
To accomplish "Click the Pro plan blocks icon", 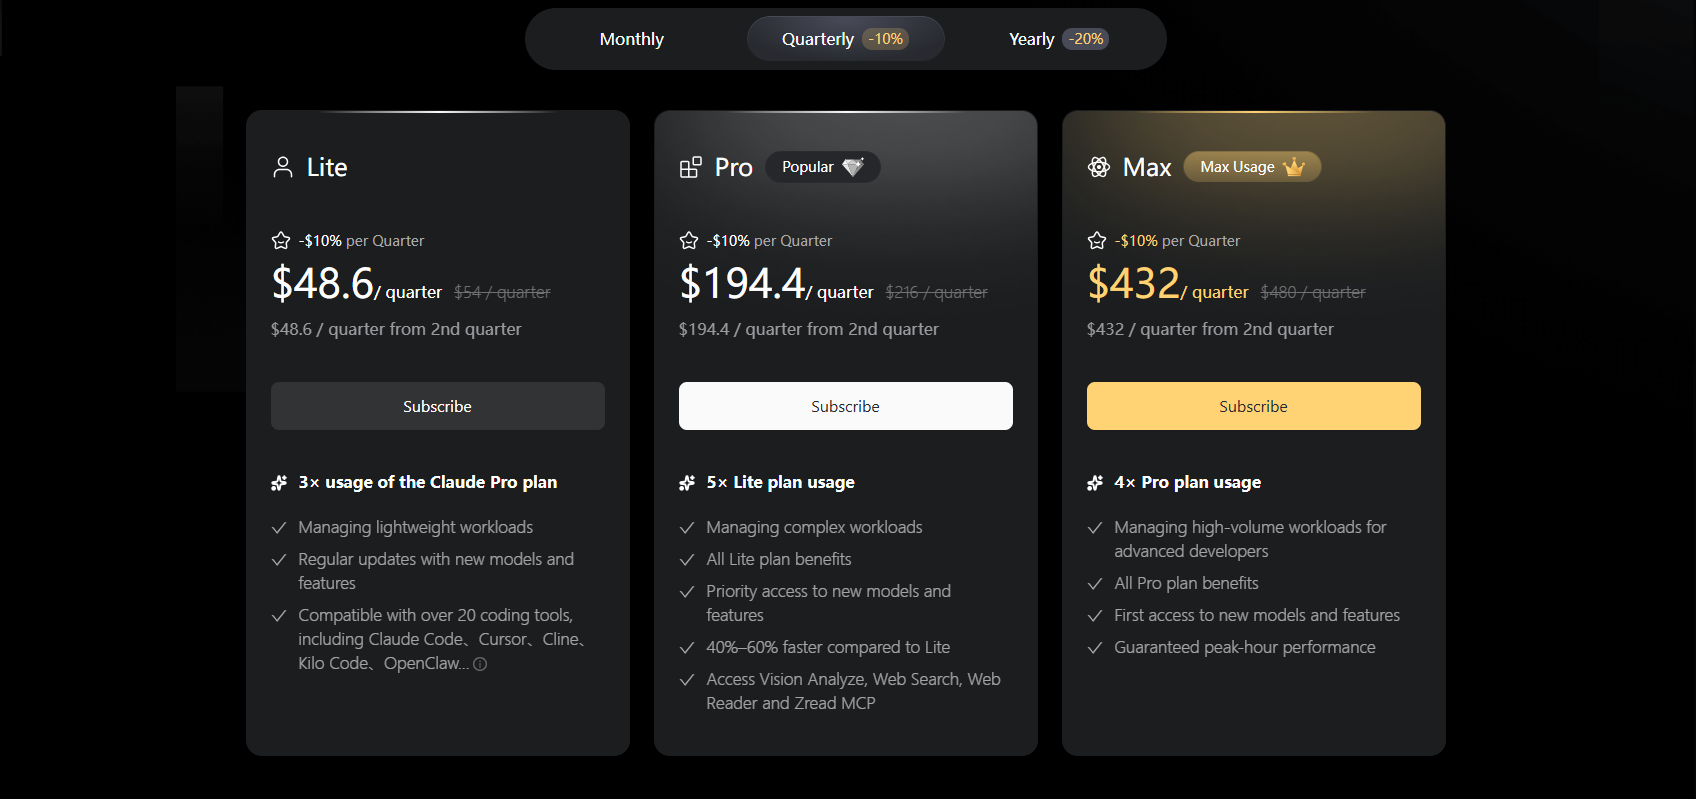I will [x=690, y=167].
